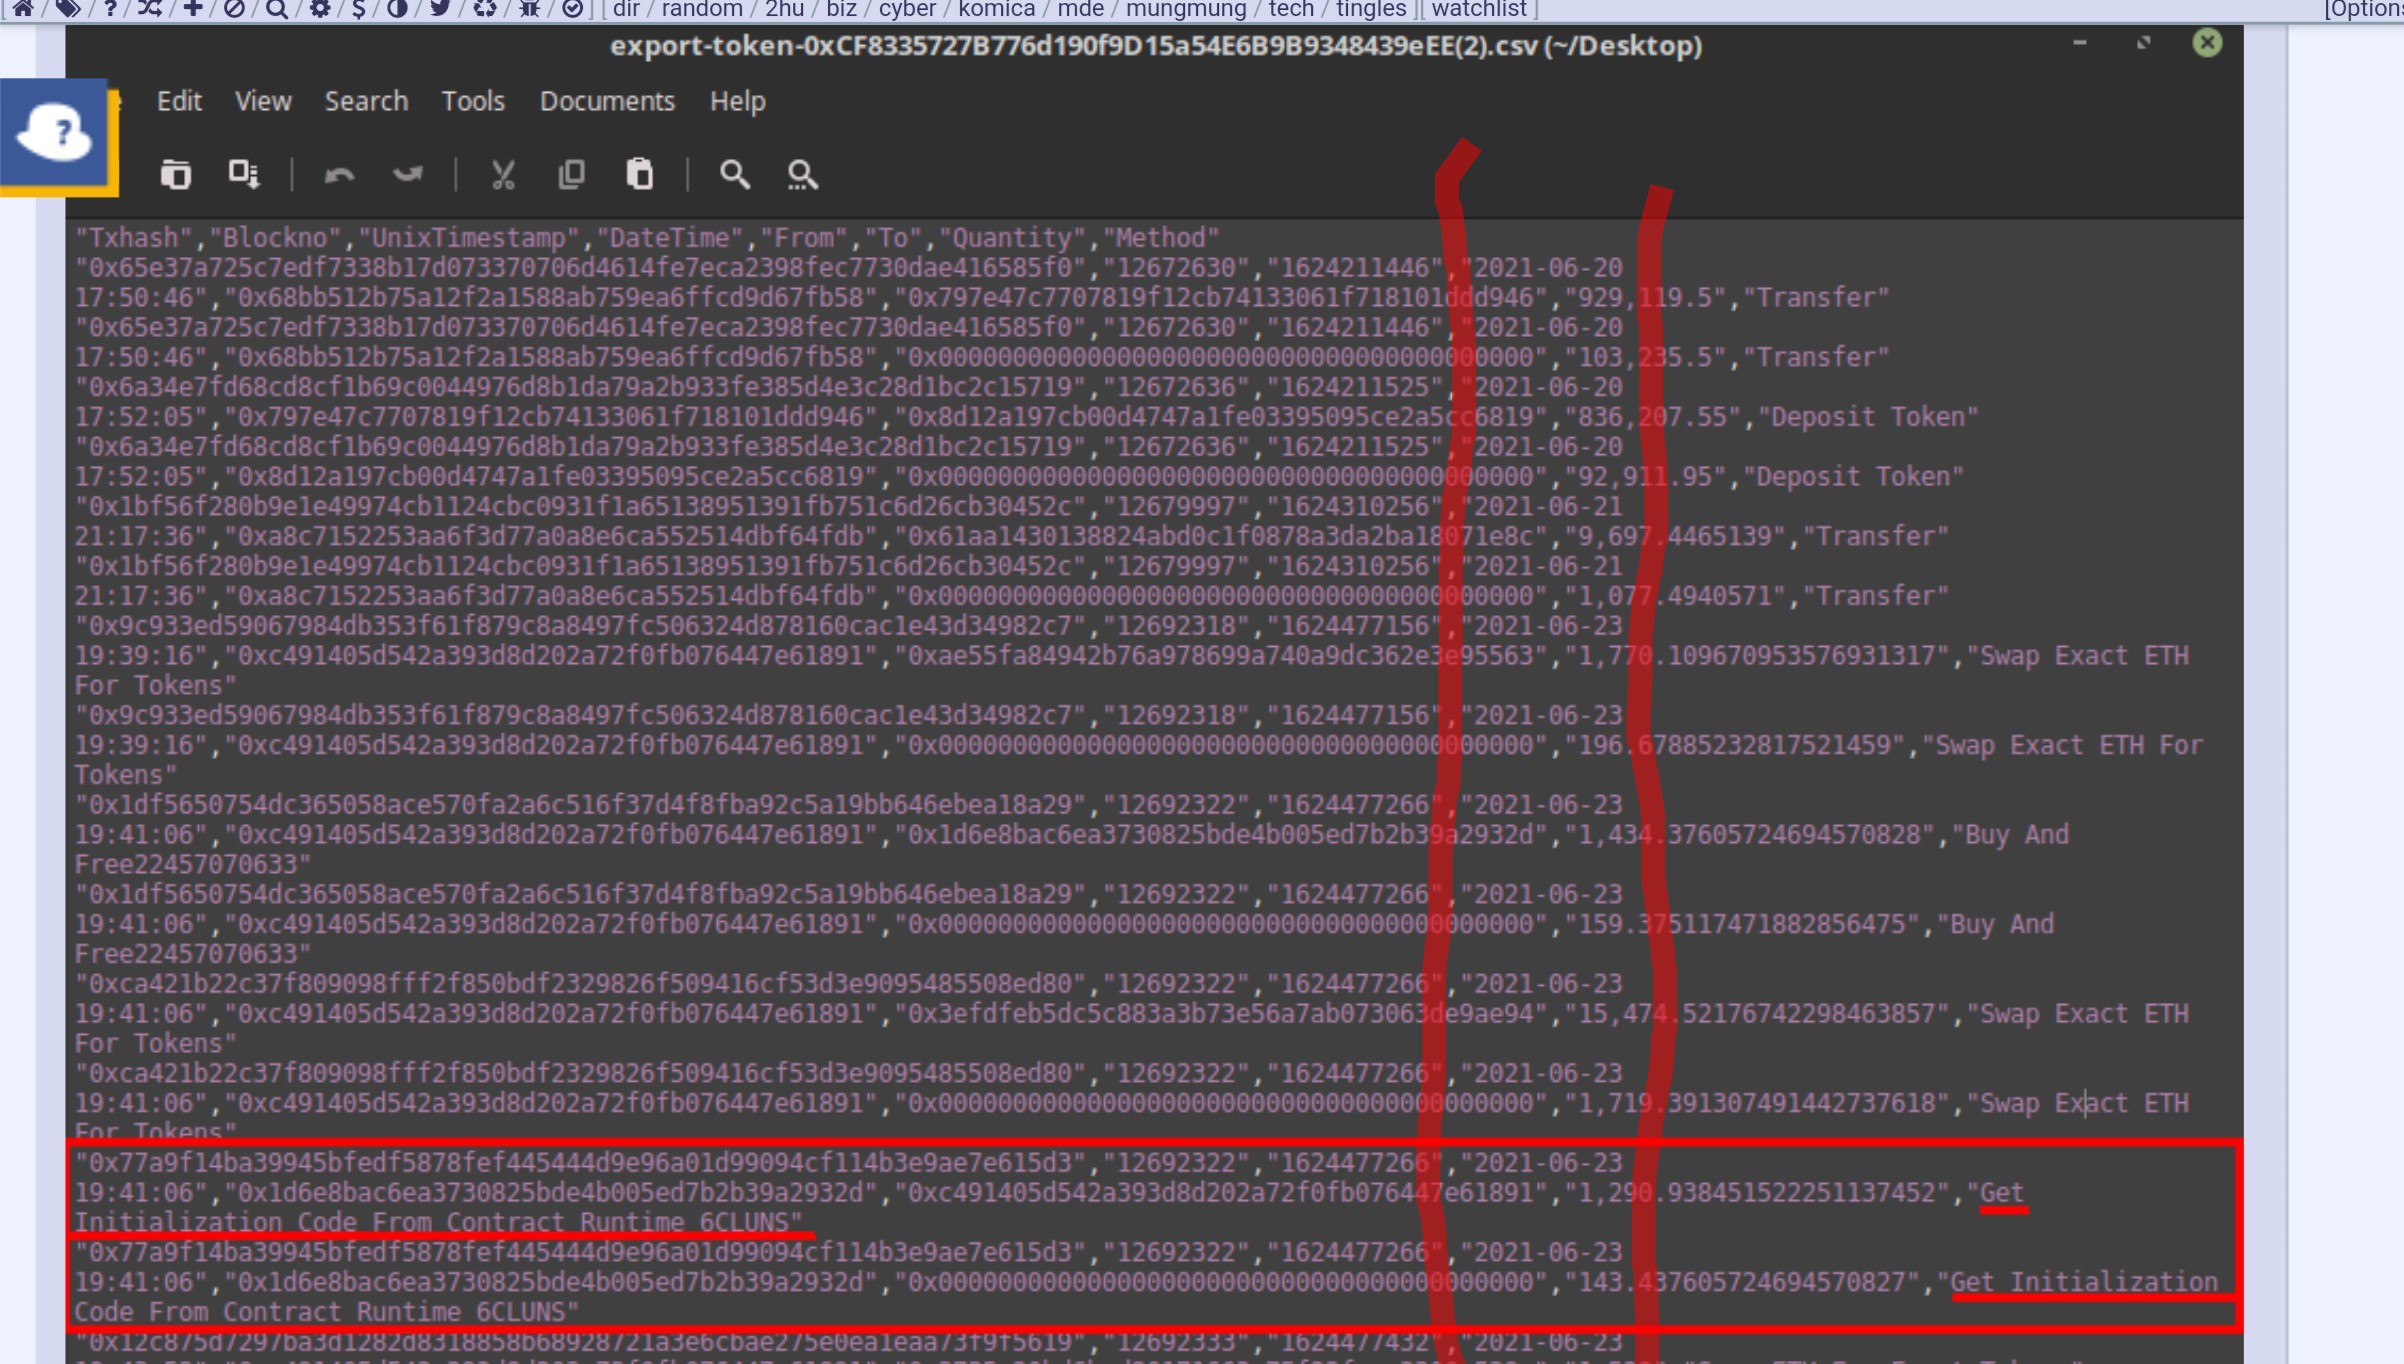Image resolution: width=2404 pixels, height=1364 pixels.
Task: Open the 'mde' board link
Action: pos(1081,9)
